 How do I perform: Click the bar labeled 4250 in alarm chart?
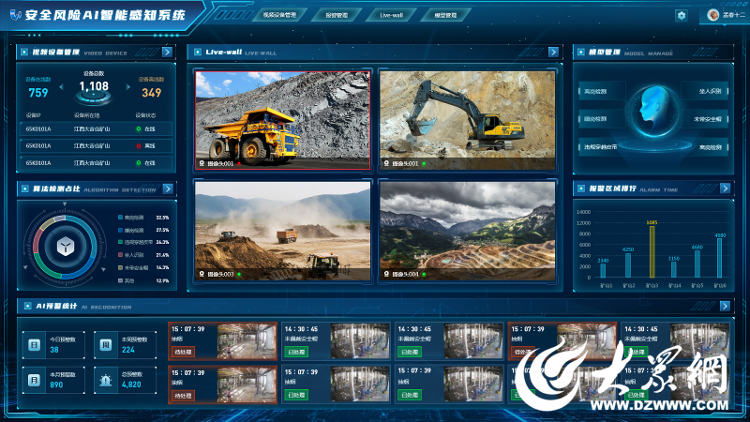point(628,266)
